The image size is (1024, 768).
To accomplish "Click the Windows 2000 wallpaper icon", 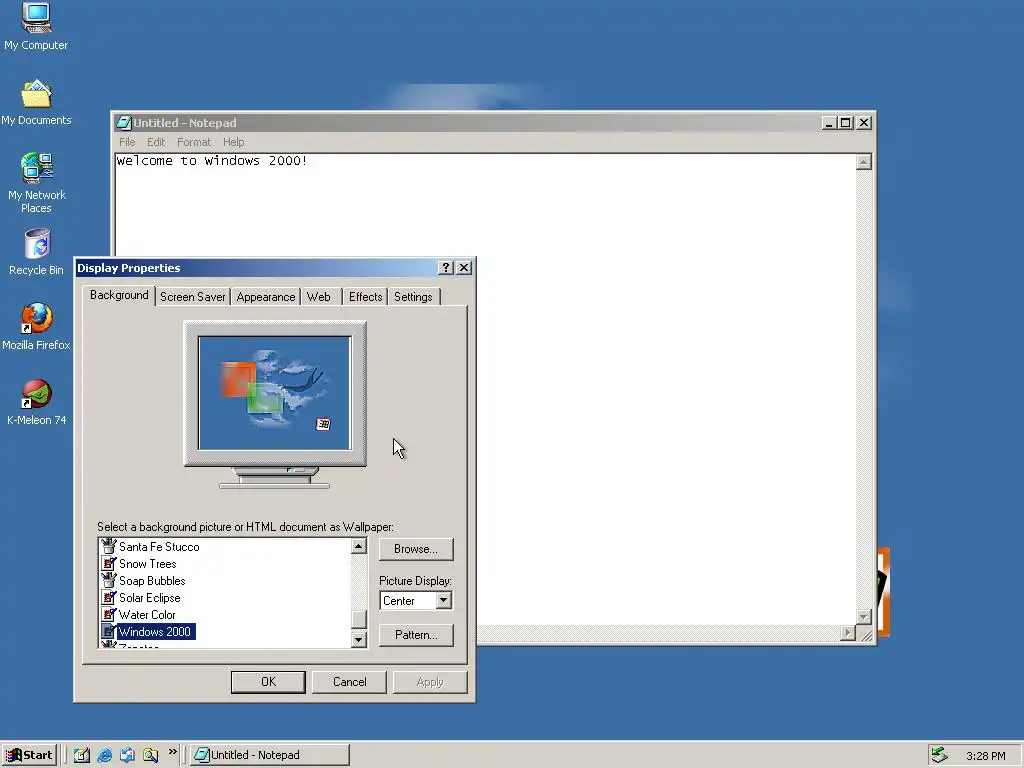I will coord(108,631).
